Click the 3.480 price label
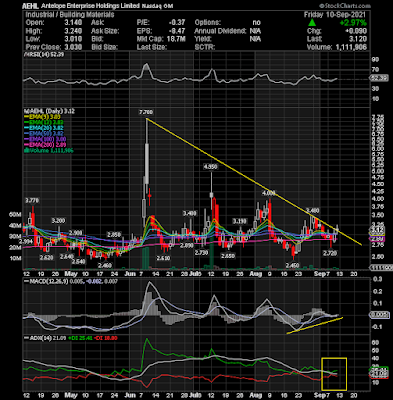 [312, 210]
